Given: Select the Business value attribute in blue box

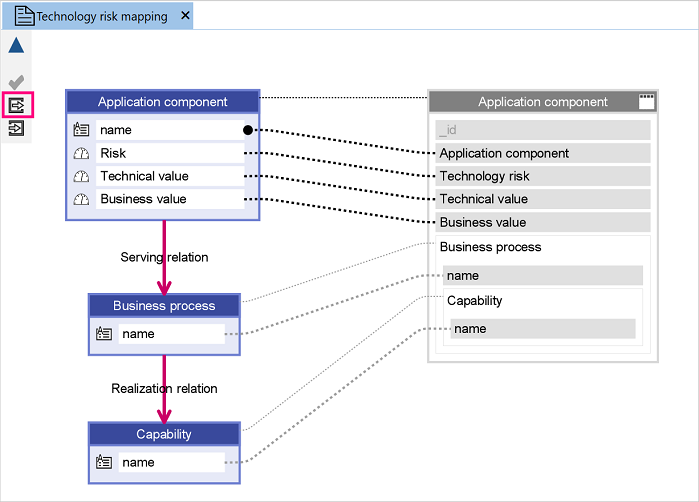Looking at the screenshot, I should [x=170, y=199].
